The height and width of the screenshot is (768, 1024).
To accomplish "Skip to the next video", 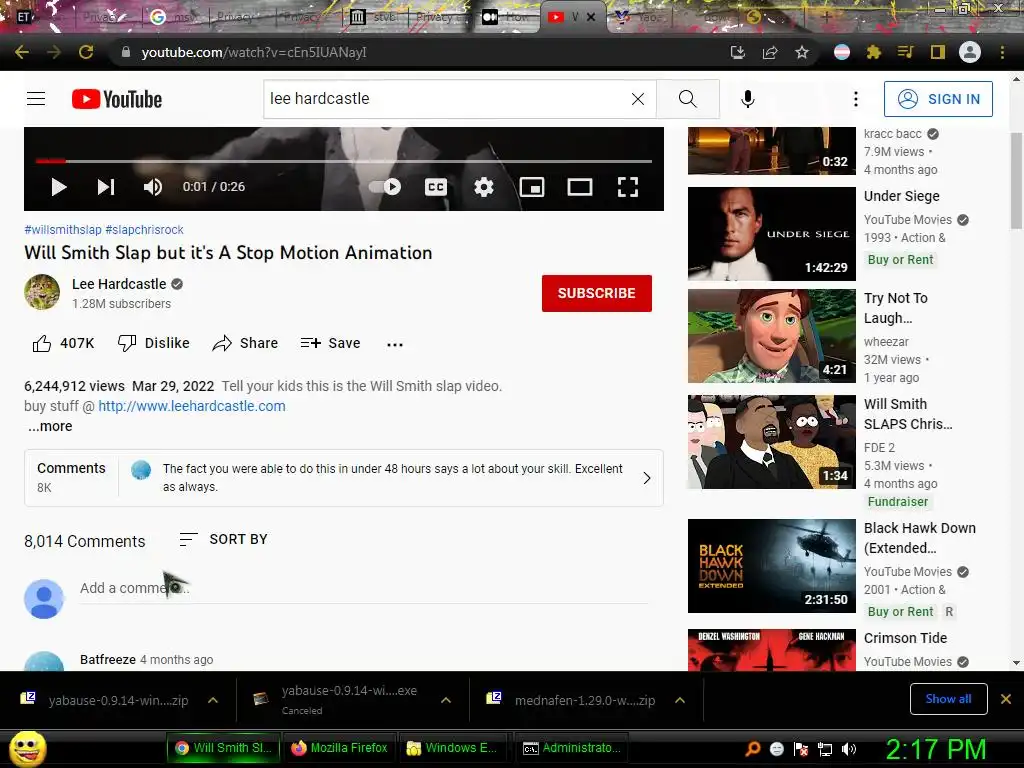I will tap(106, 187).
